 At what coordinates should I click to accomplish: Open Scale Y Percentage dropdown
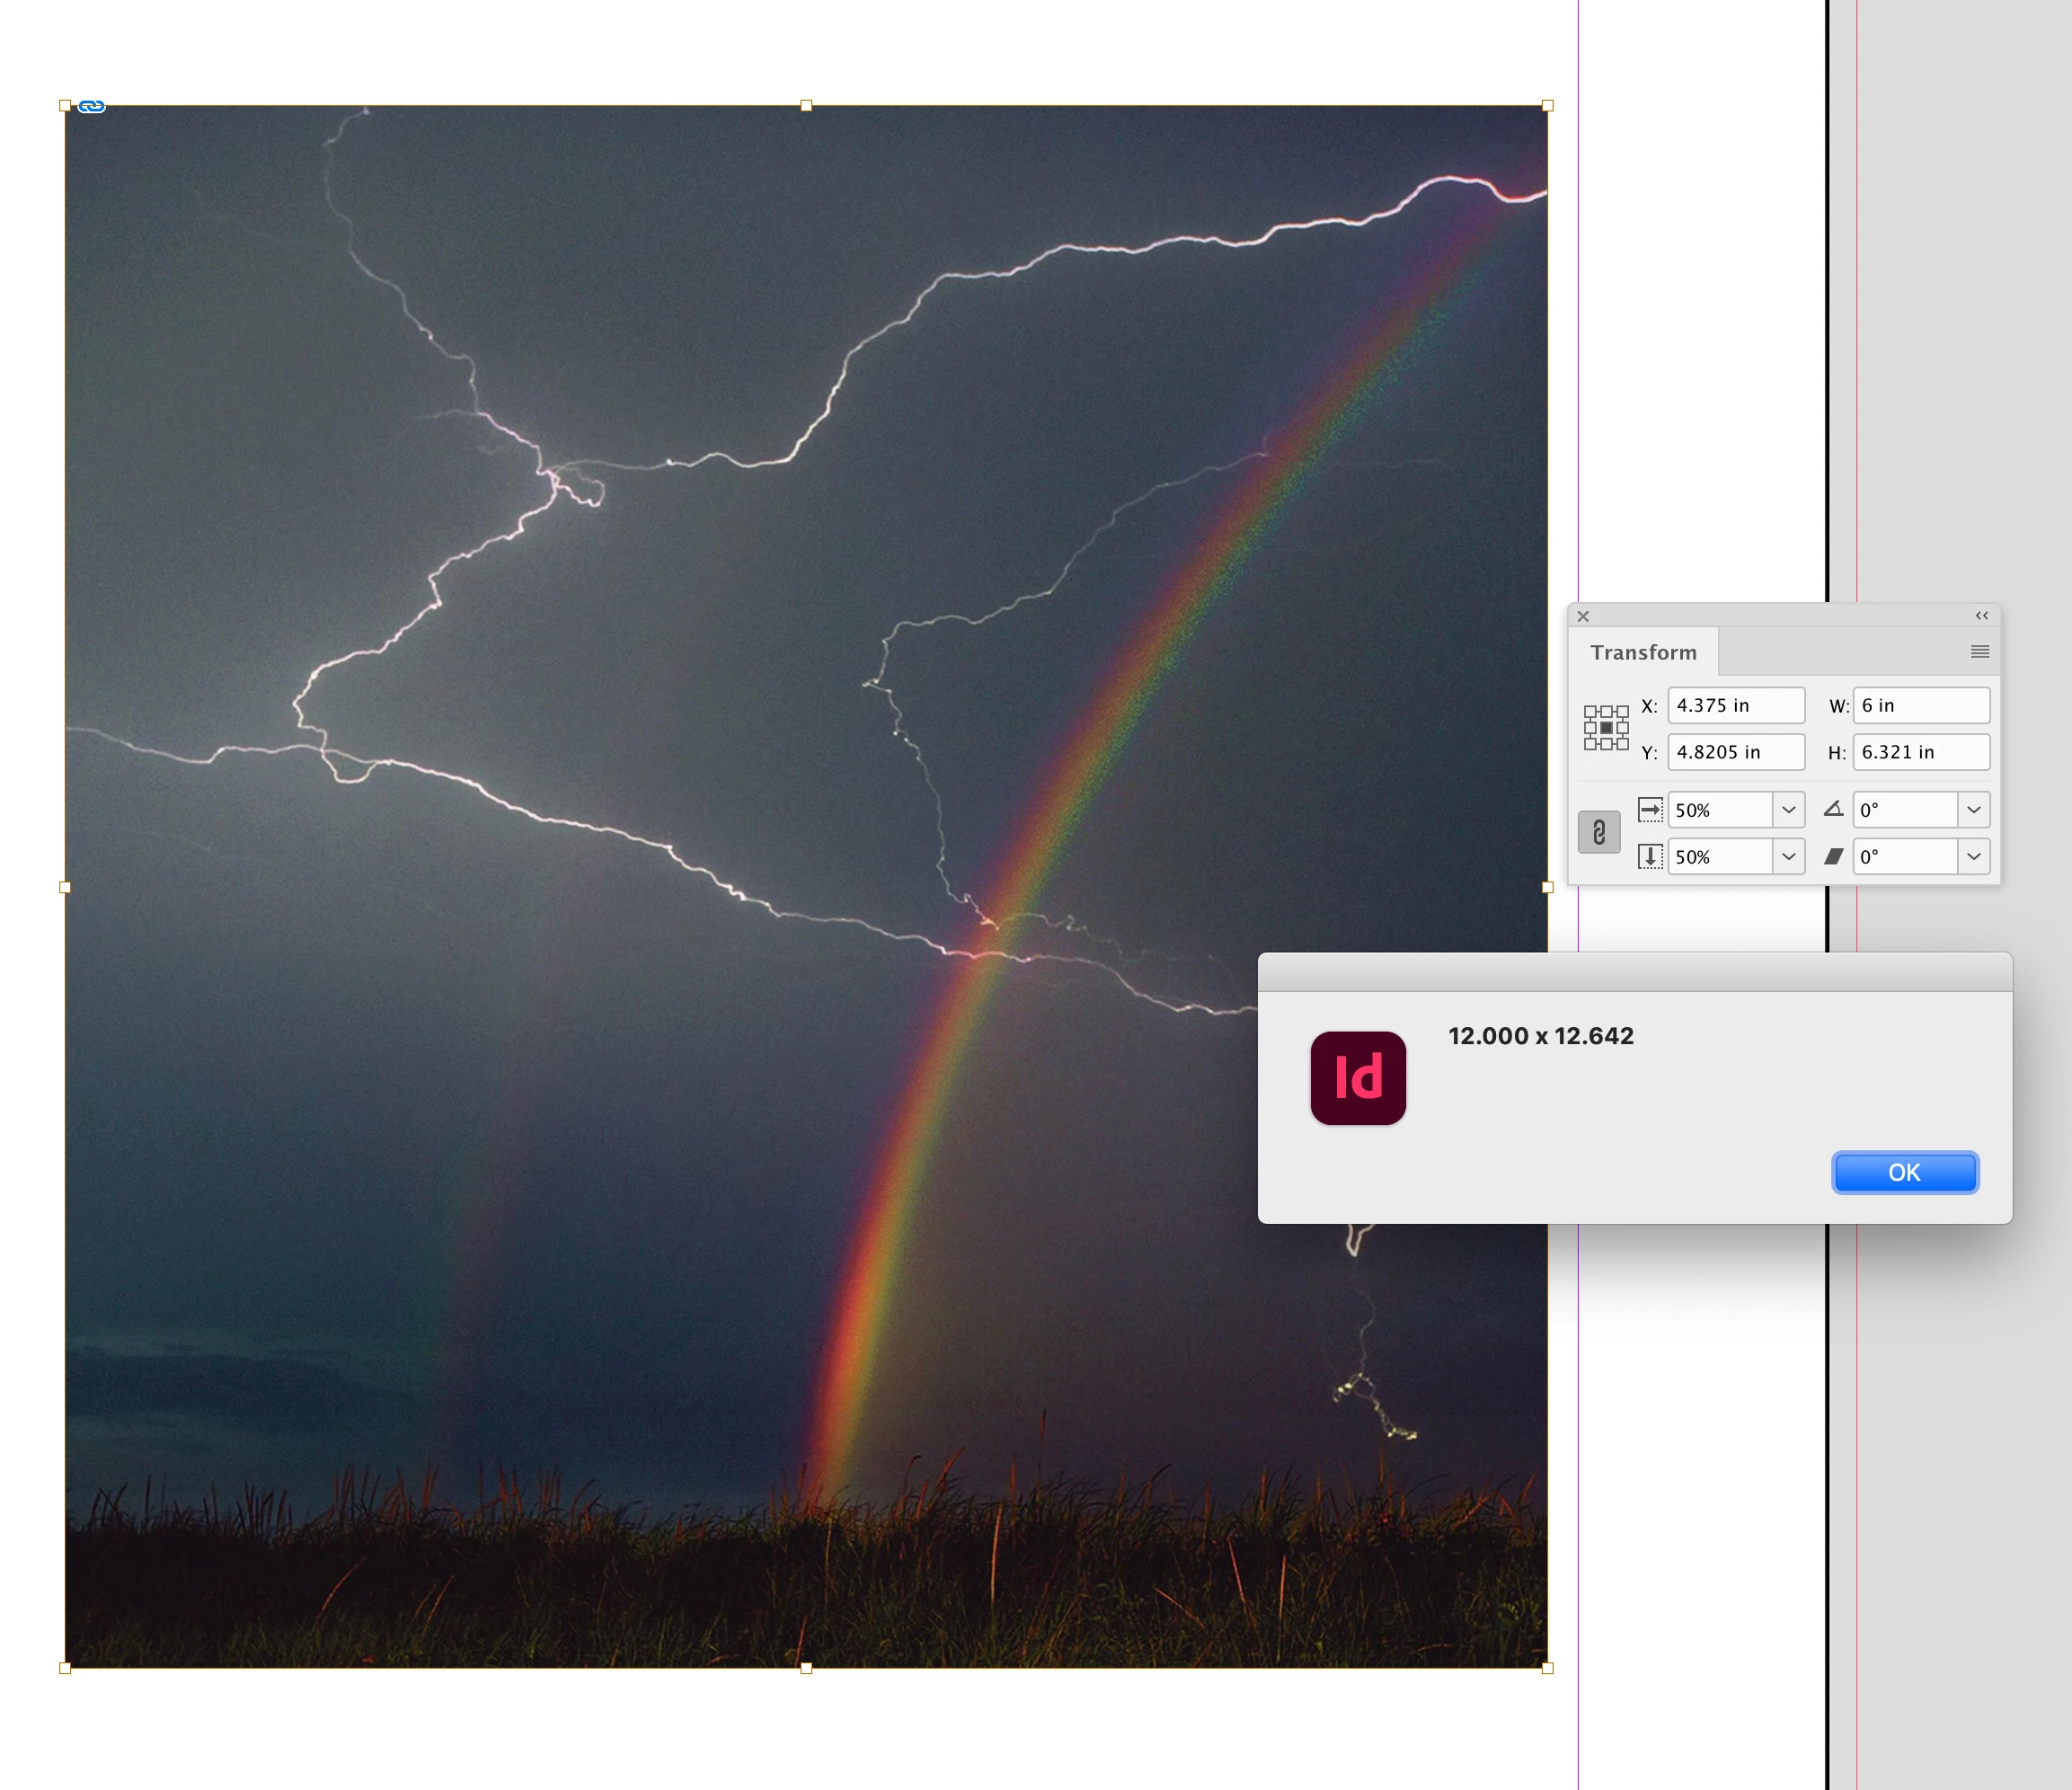tap(1788, 857)
